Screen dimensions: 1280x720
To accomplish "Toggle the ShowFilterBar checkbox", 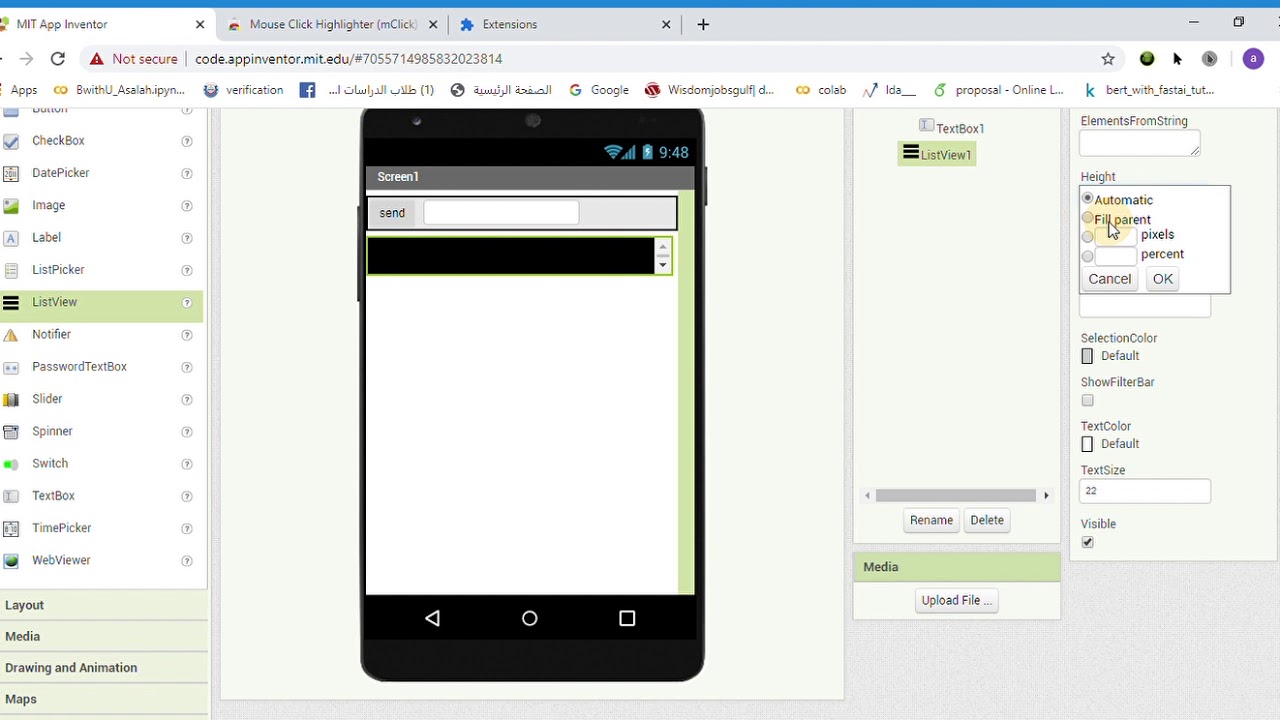I will pos(1088,401).
